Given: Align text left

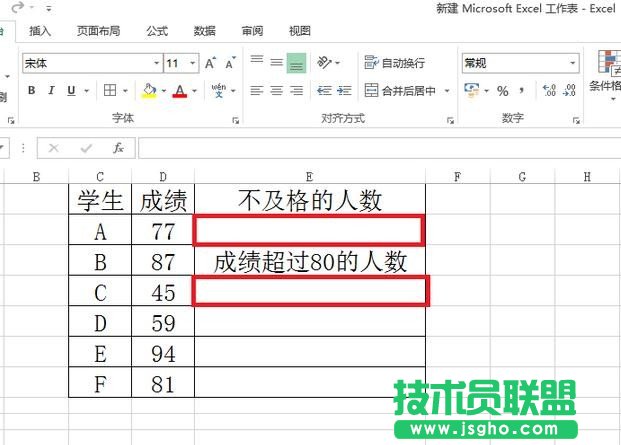Looking at the screenshot, I should 257,91.
